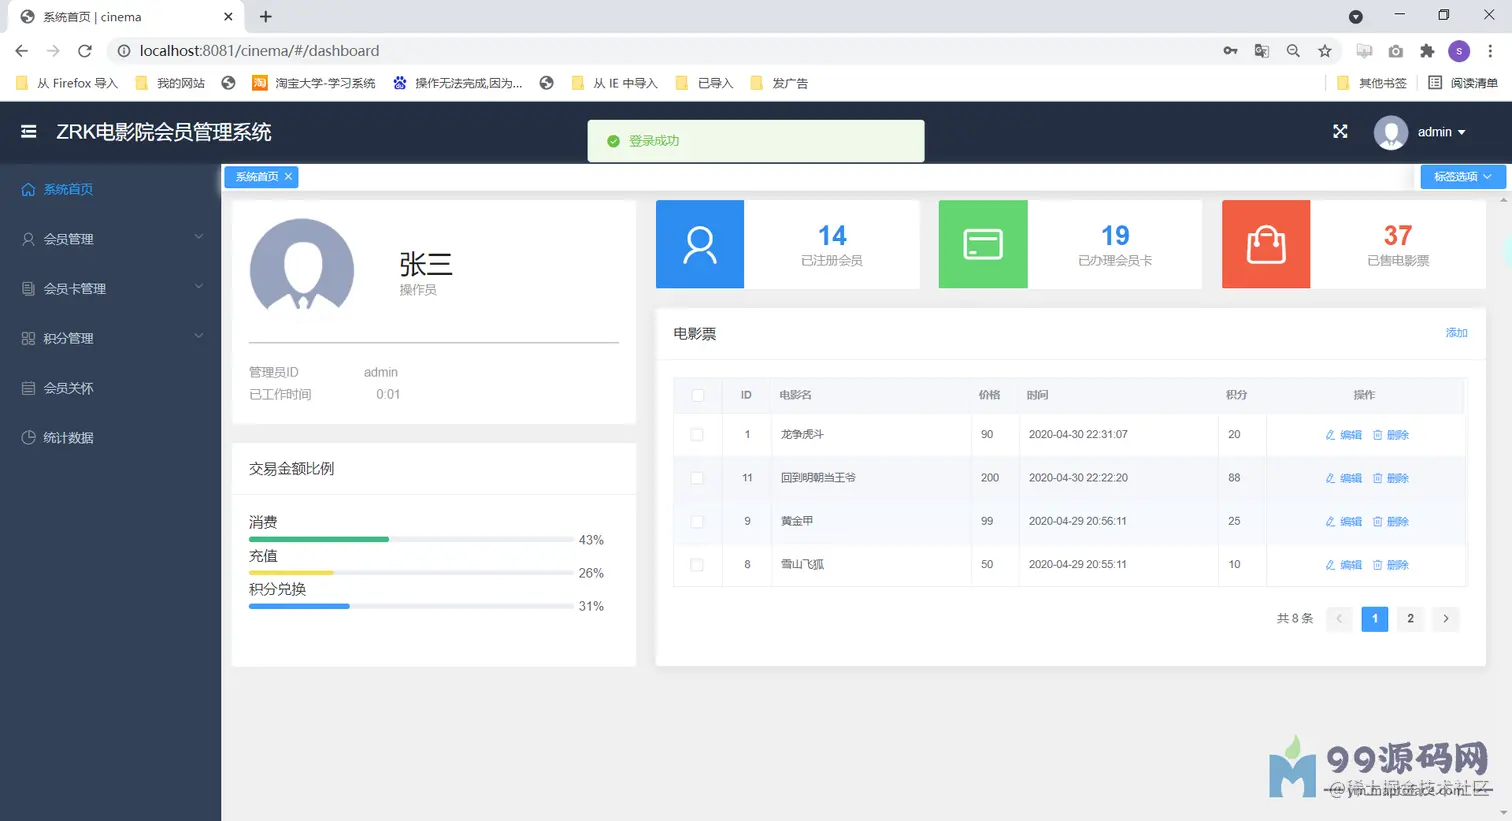This screenshot has width=1512, height=821.
Task: Open 会员关怀 in the sidebar
Action: [110, 388]
